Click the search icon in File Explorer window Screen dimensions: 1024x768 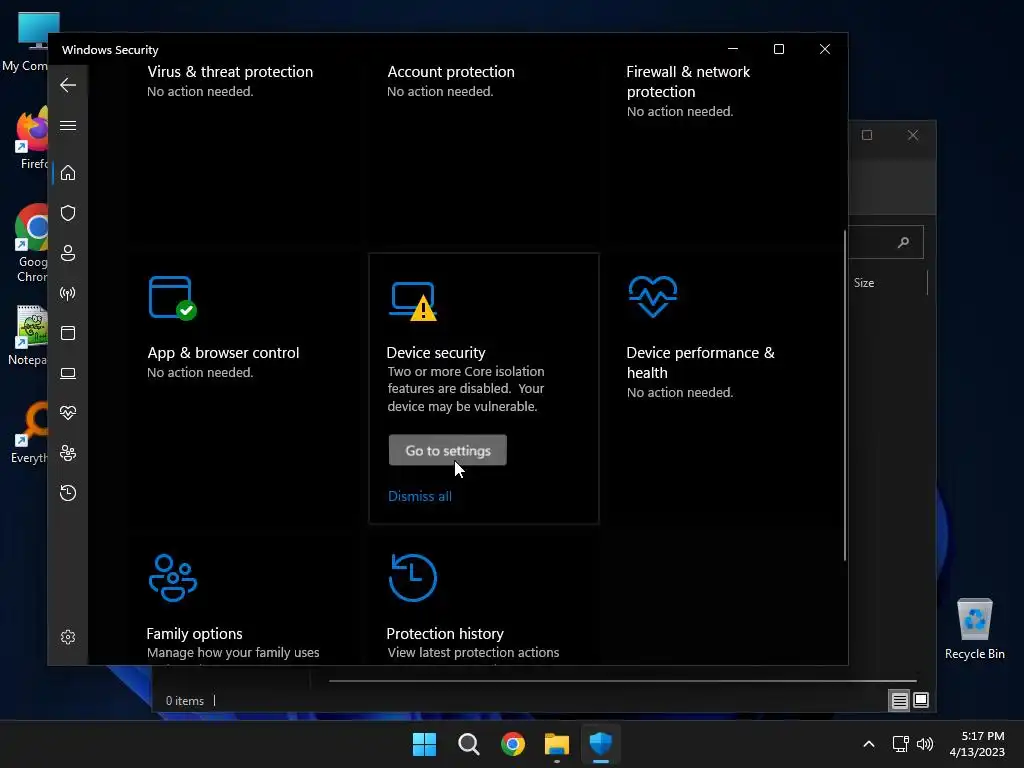[904, 242]
